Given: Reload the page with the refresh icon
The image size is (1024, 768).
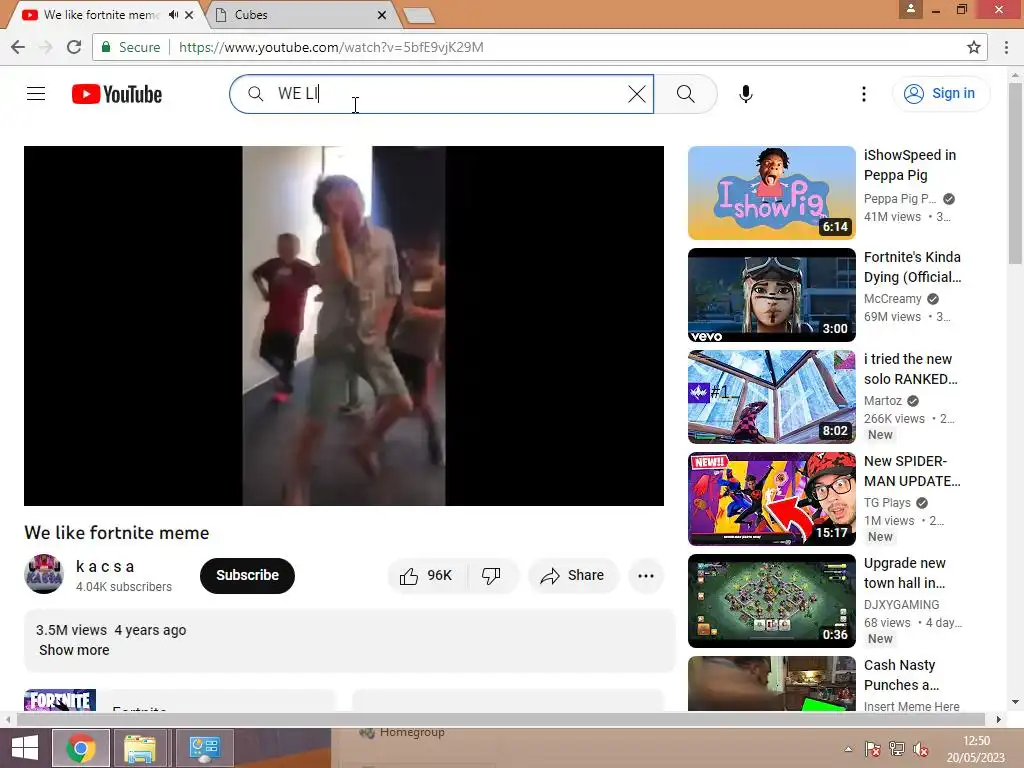Looking at the screenshot, I should tap(74, 47).
